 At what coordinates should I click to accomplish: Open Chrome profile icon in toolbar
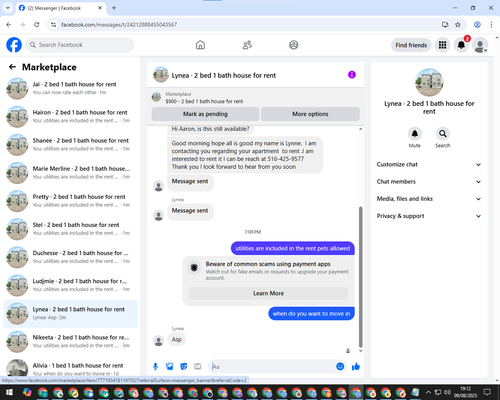[x=477, y=25]
